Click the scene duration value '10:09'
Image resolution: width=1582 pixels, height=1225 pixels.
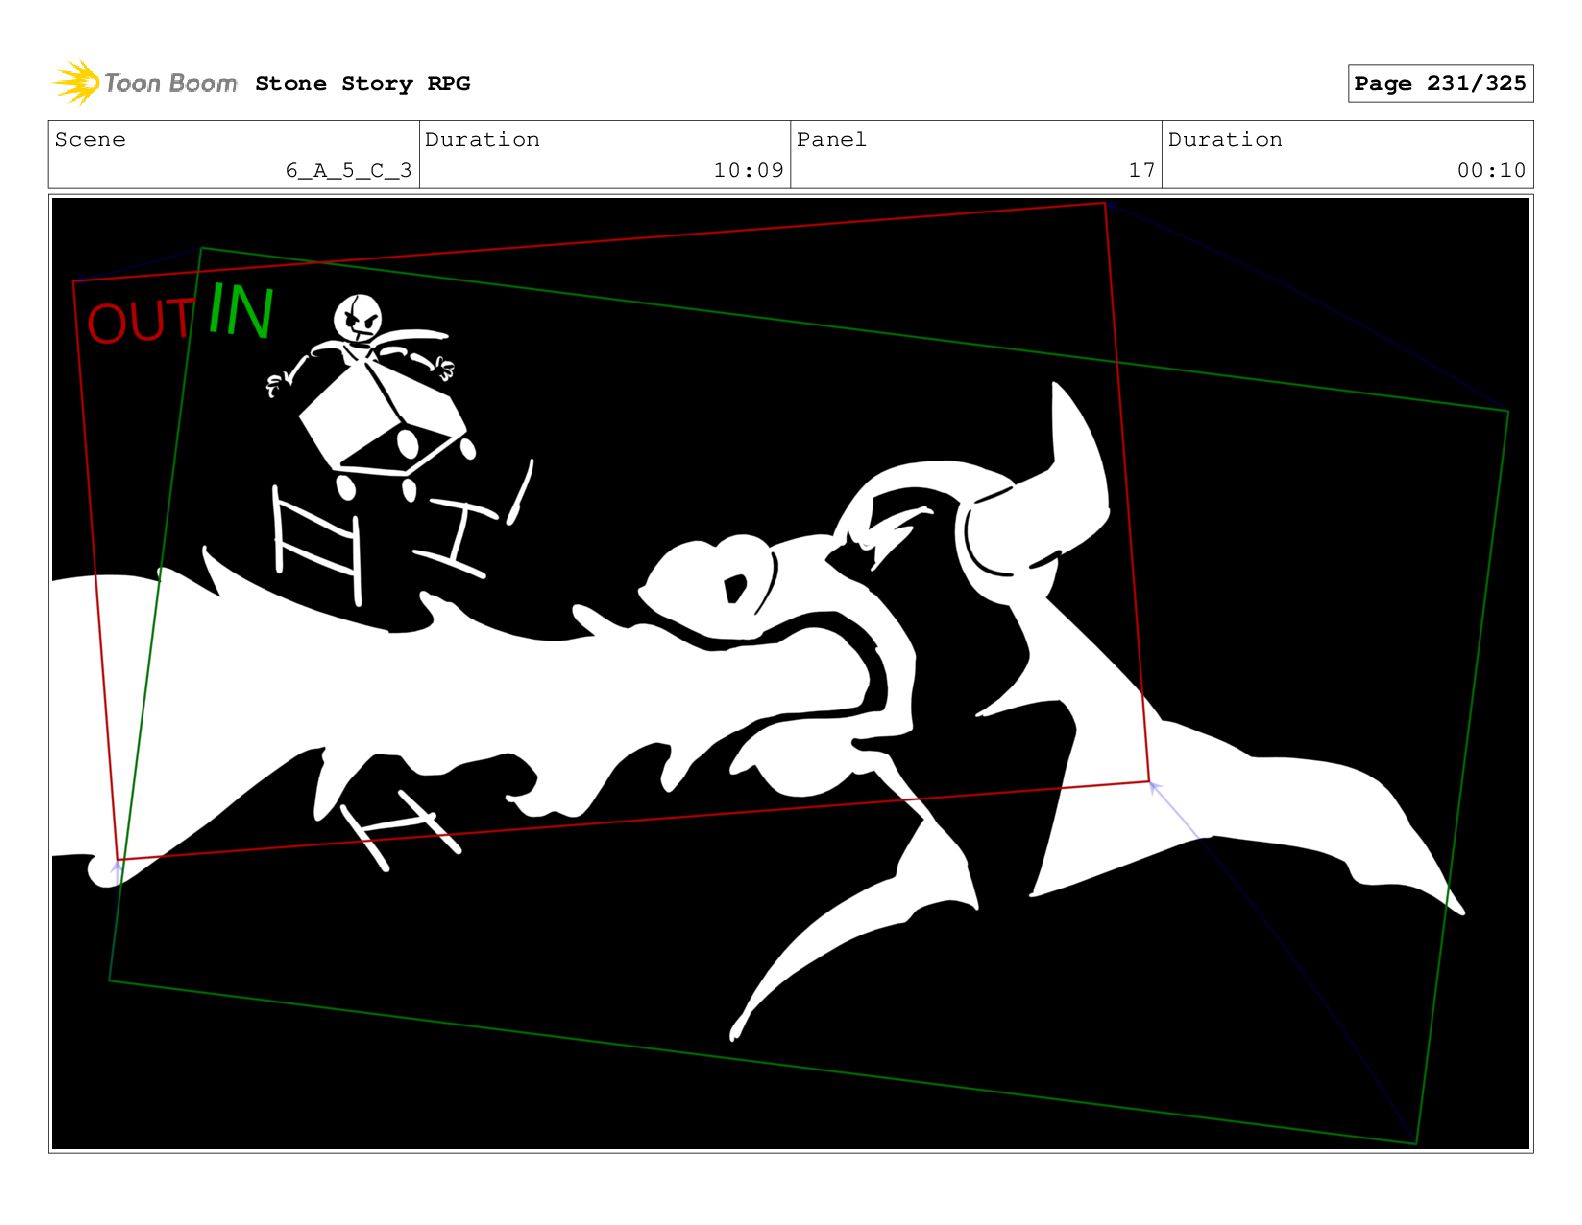tap(748, 170)
